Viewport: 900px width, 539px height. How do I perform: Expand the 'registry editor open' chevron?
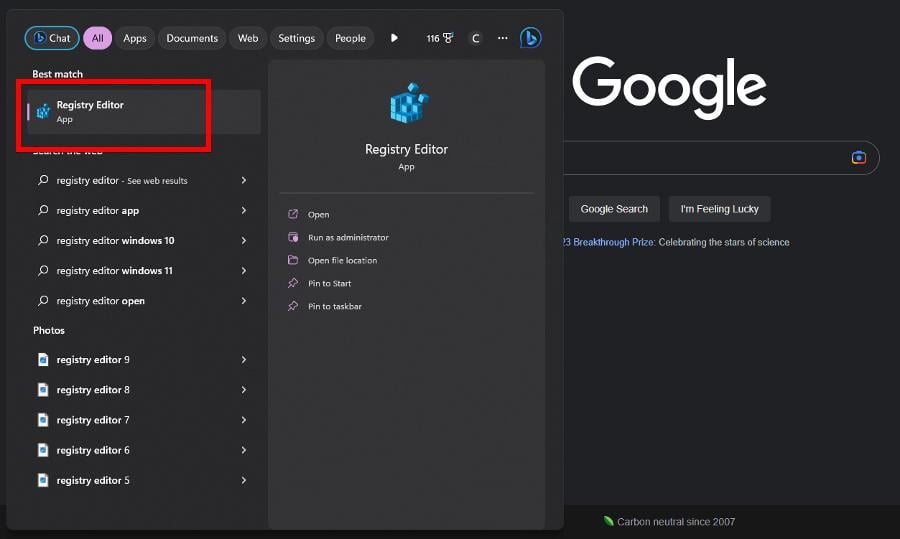244,301
